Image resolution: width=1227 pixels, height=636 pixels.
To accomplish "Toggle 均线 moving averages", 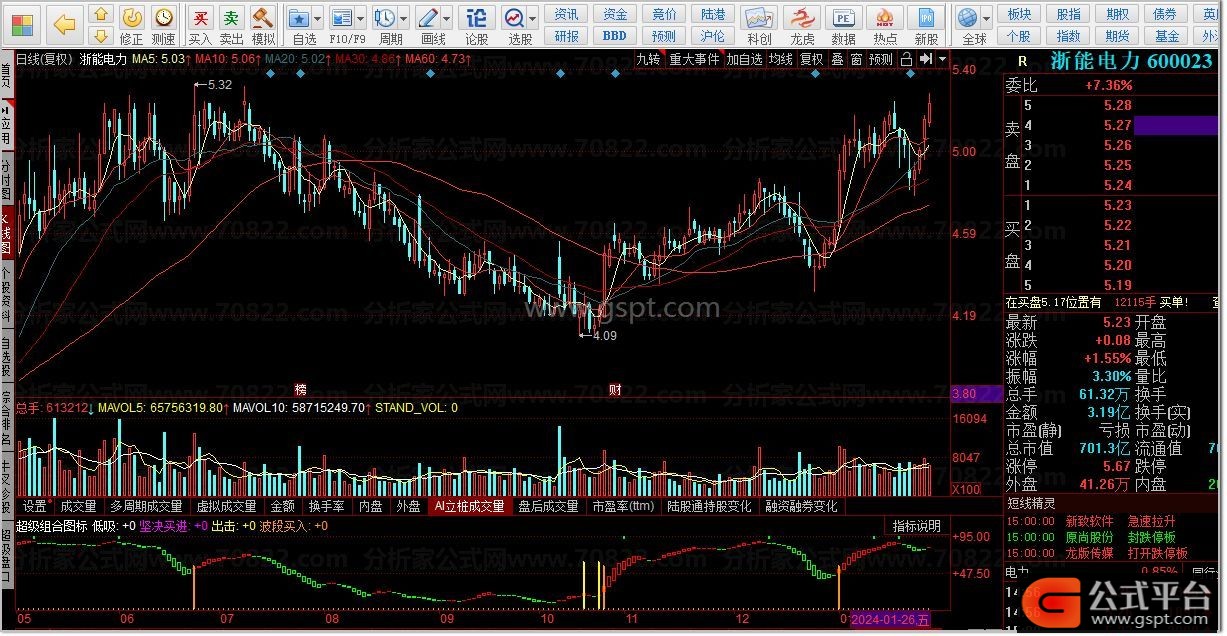I will click(x=781, y=59).
